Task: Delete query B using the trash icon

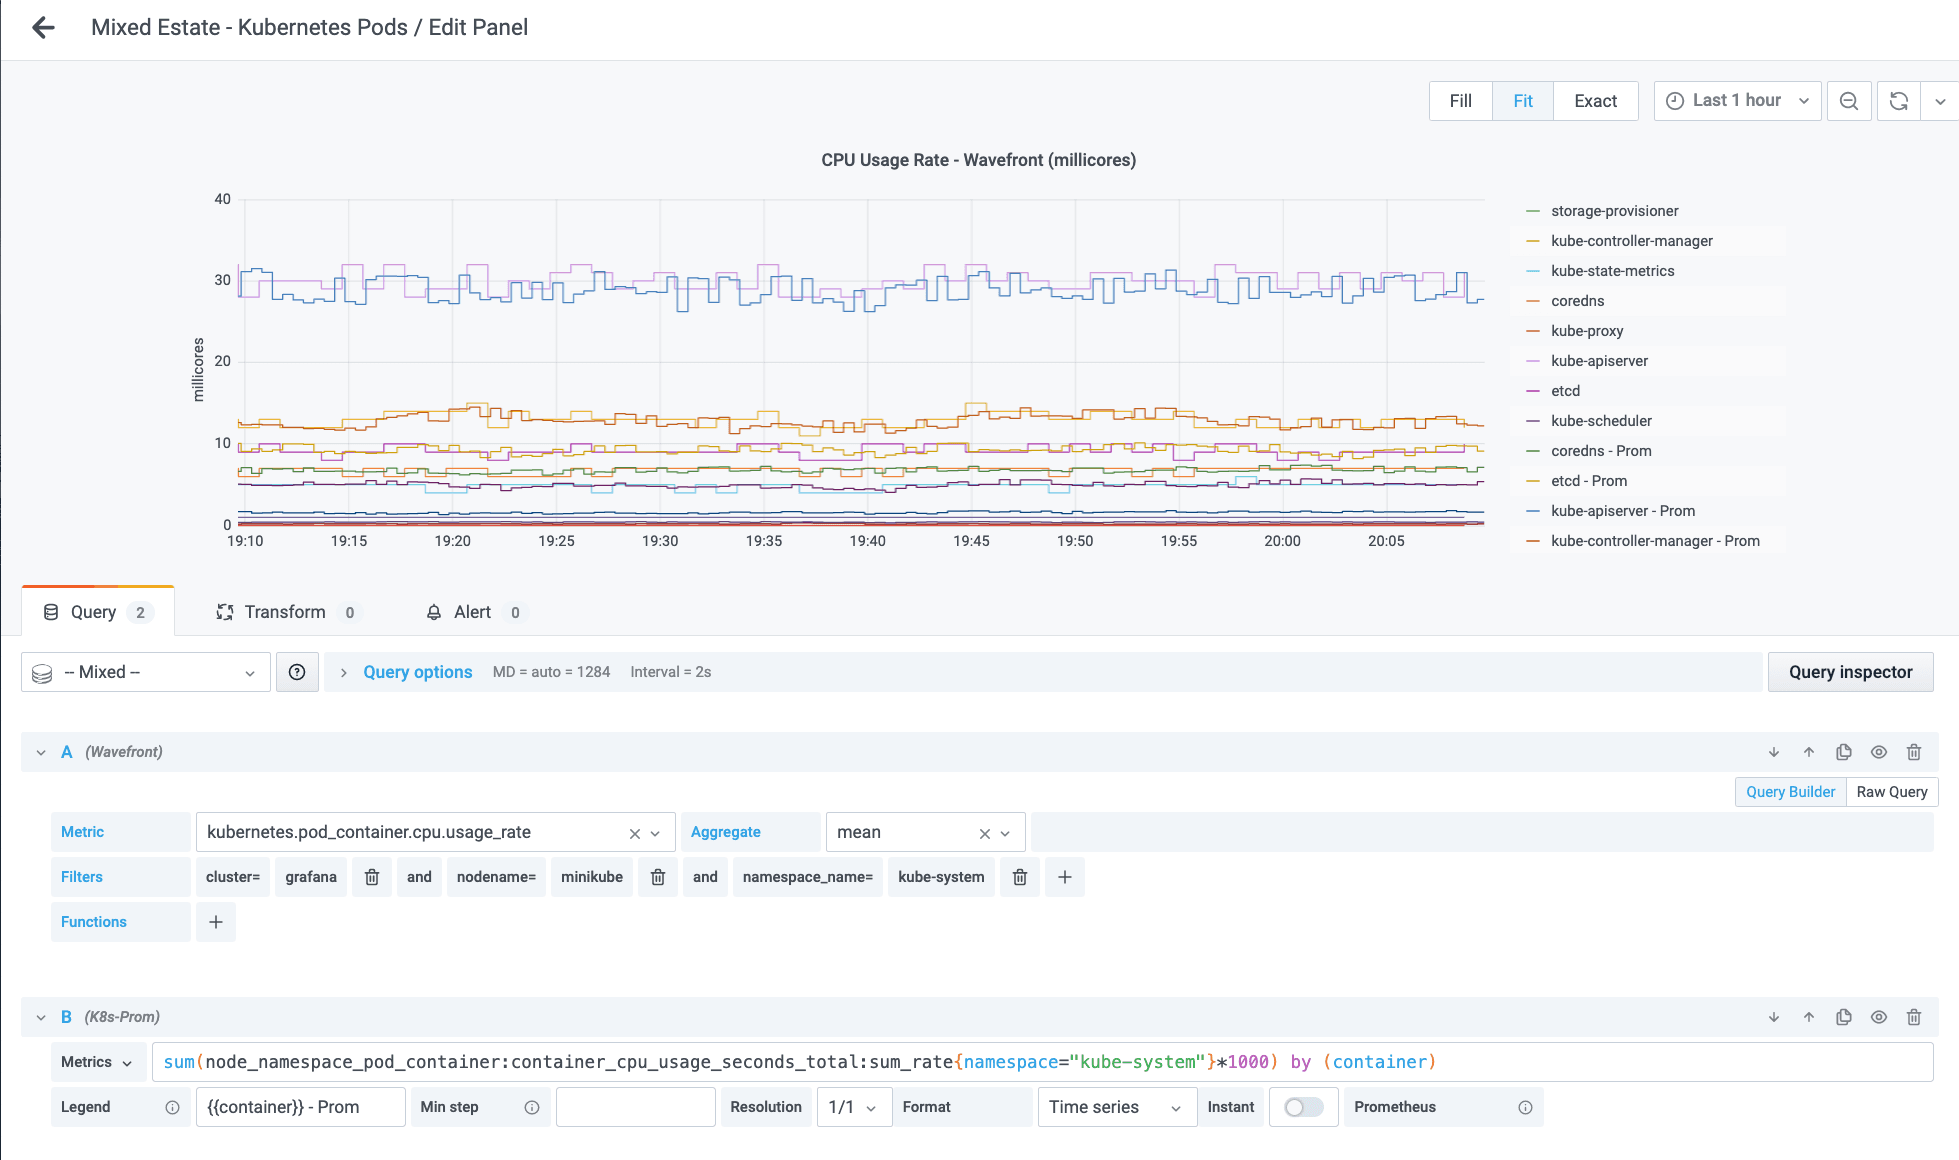Action: 1914,1017
